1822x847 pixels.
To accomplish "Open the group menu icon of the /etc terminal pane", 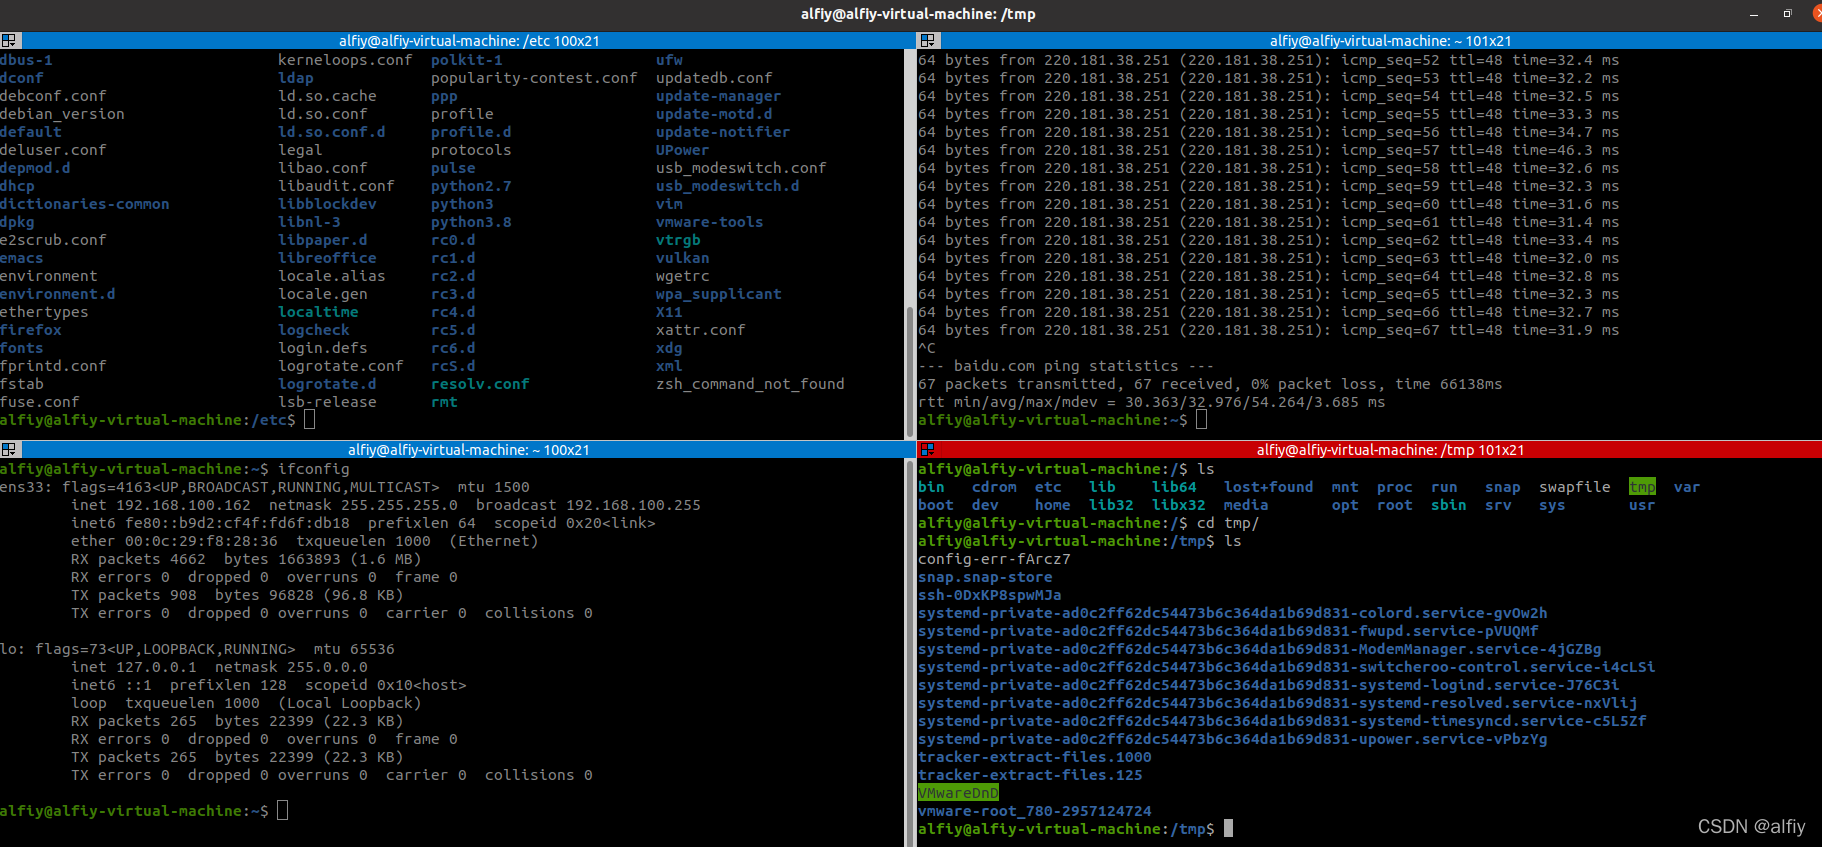I will (9, 41).
